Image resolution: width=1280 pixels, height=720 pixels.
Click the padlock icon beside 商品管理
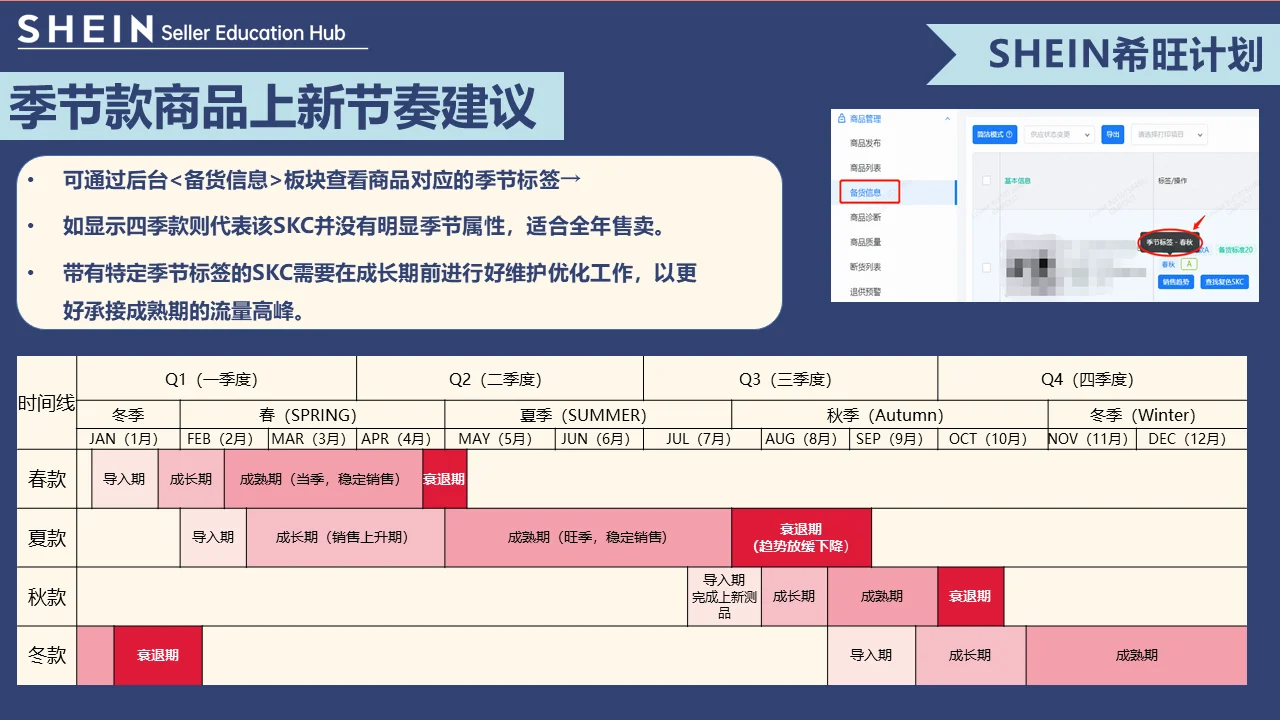tap(842, 119)
